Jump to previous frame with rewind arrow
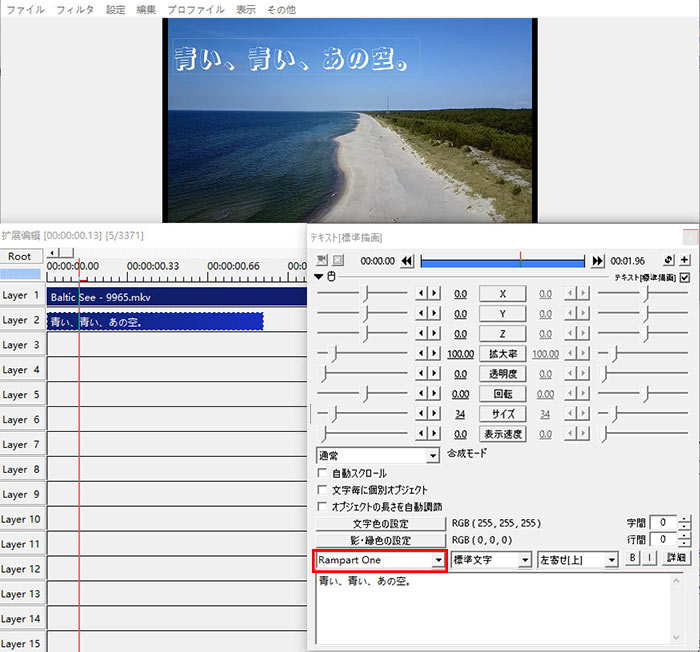The height and width of the screenshot is (652, 700). 407,260
